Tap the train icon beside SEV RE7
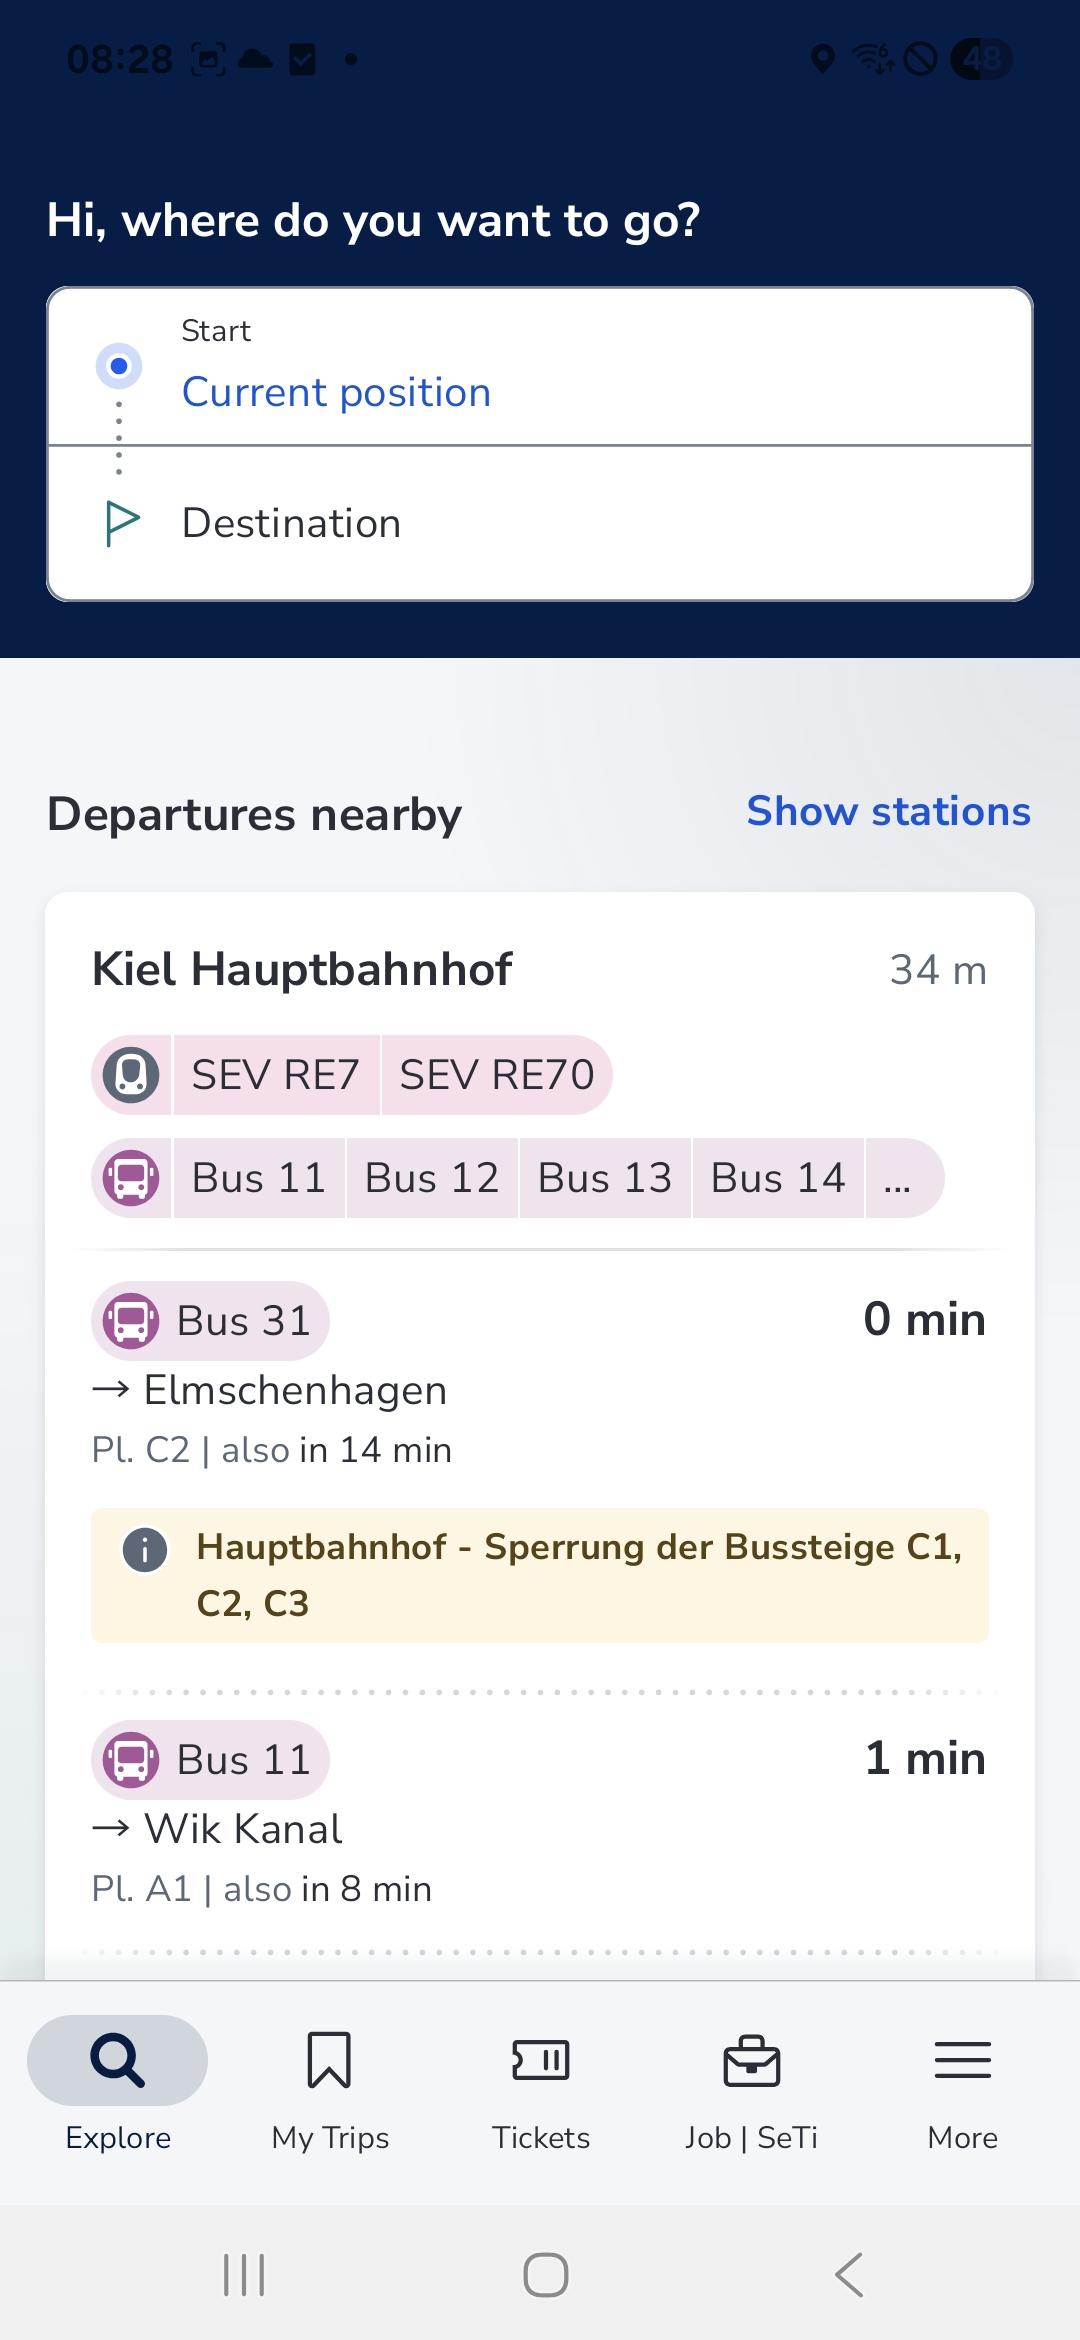Viewport: 1080px width, 2340px height. coord(131,1075)
